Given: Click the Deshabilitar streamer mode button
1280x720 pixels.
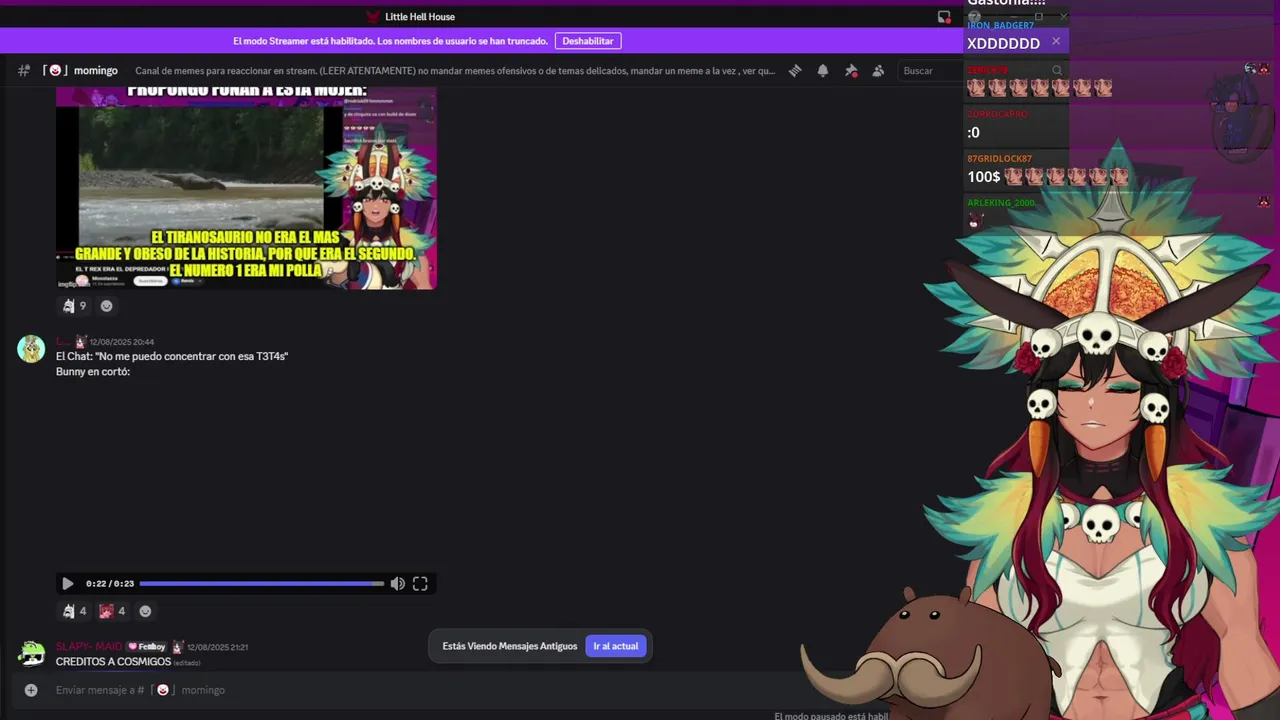Looking at the screenshot, I should 588,41.
